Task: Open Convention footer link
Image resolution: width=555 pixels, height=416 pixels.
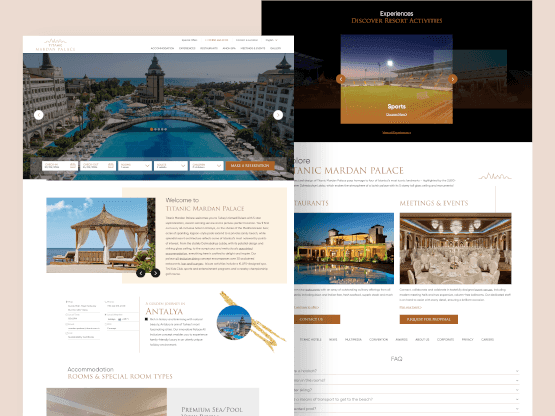Action: coord(378,340)
